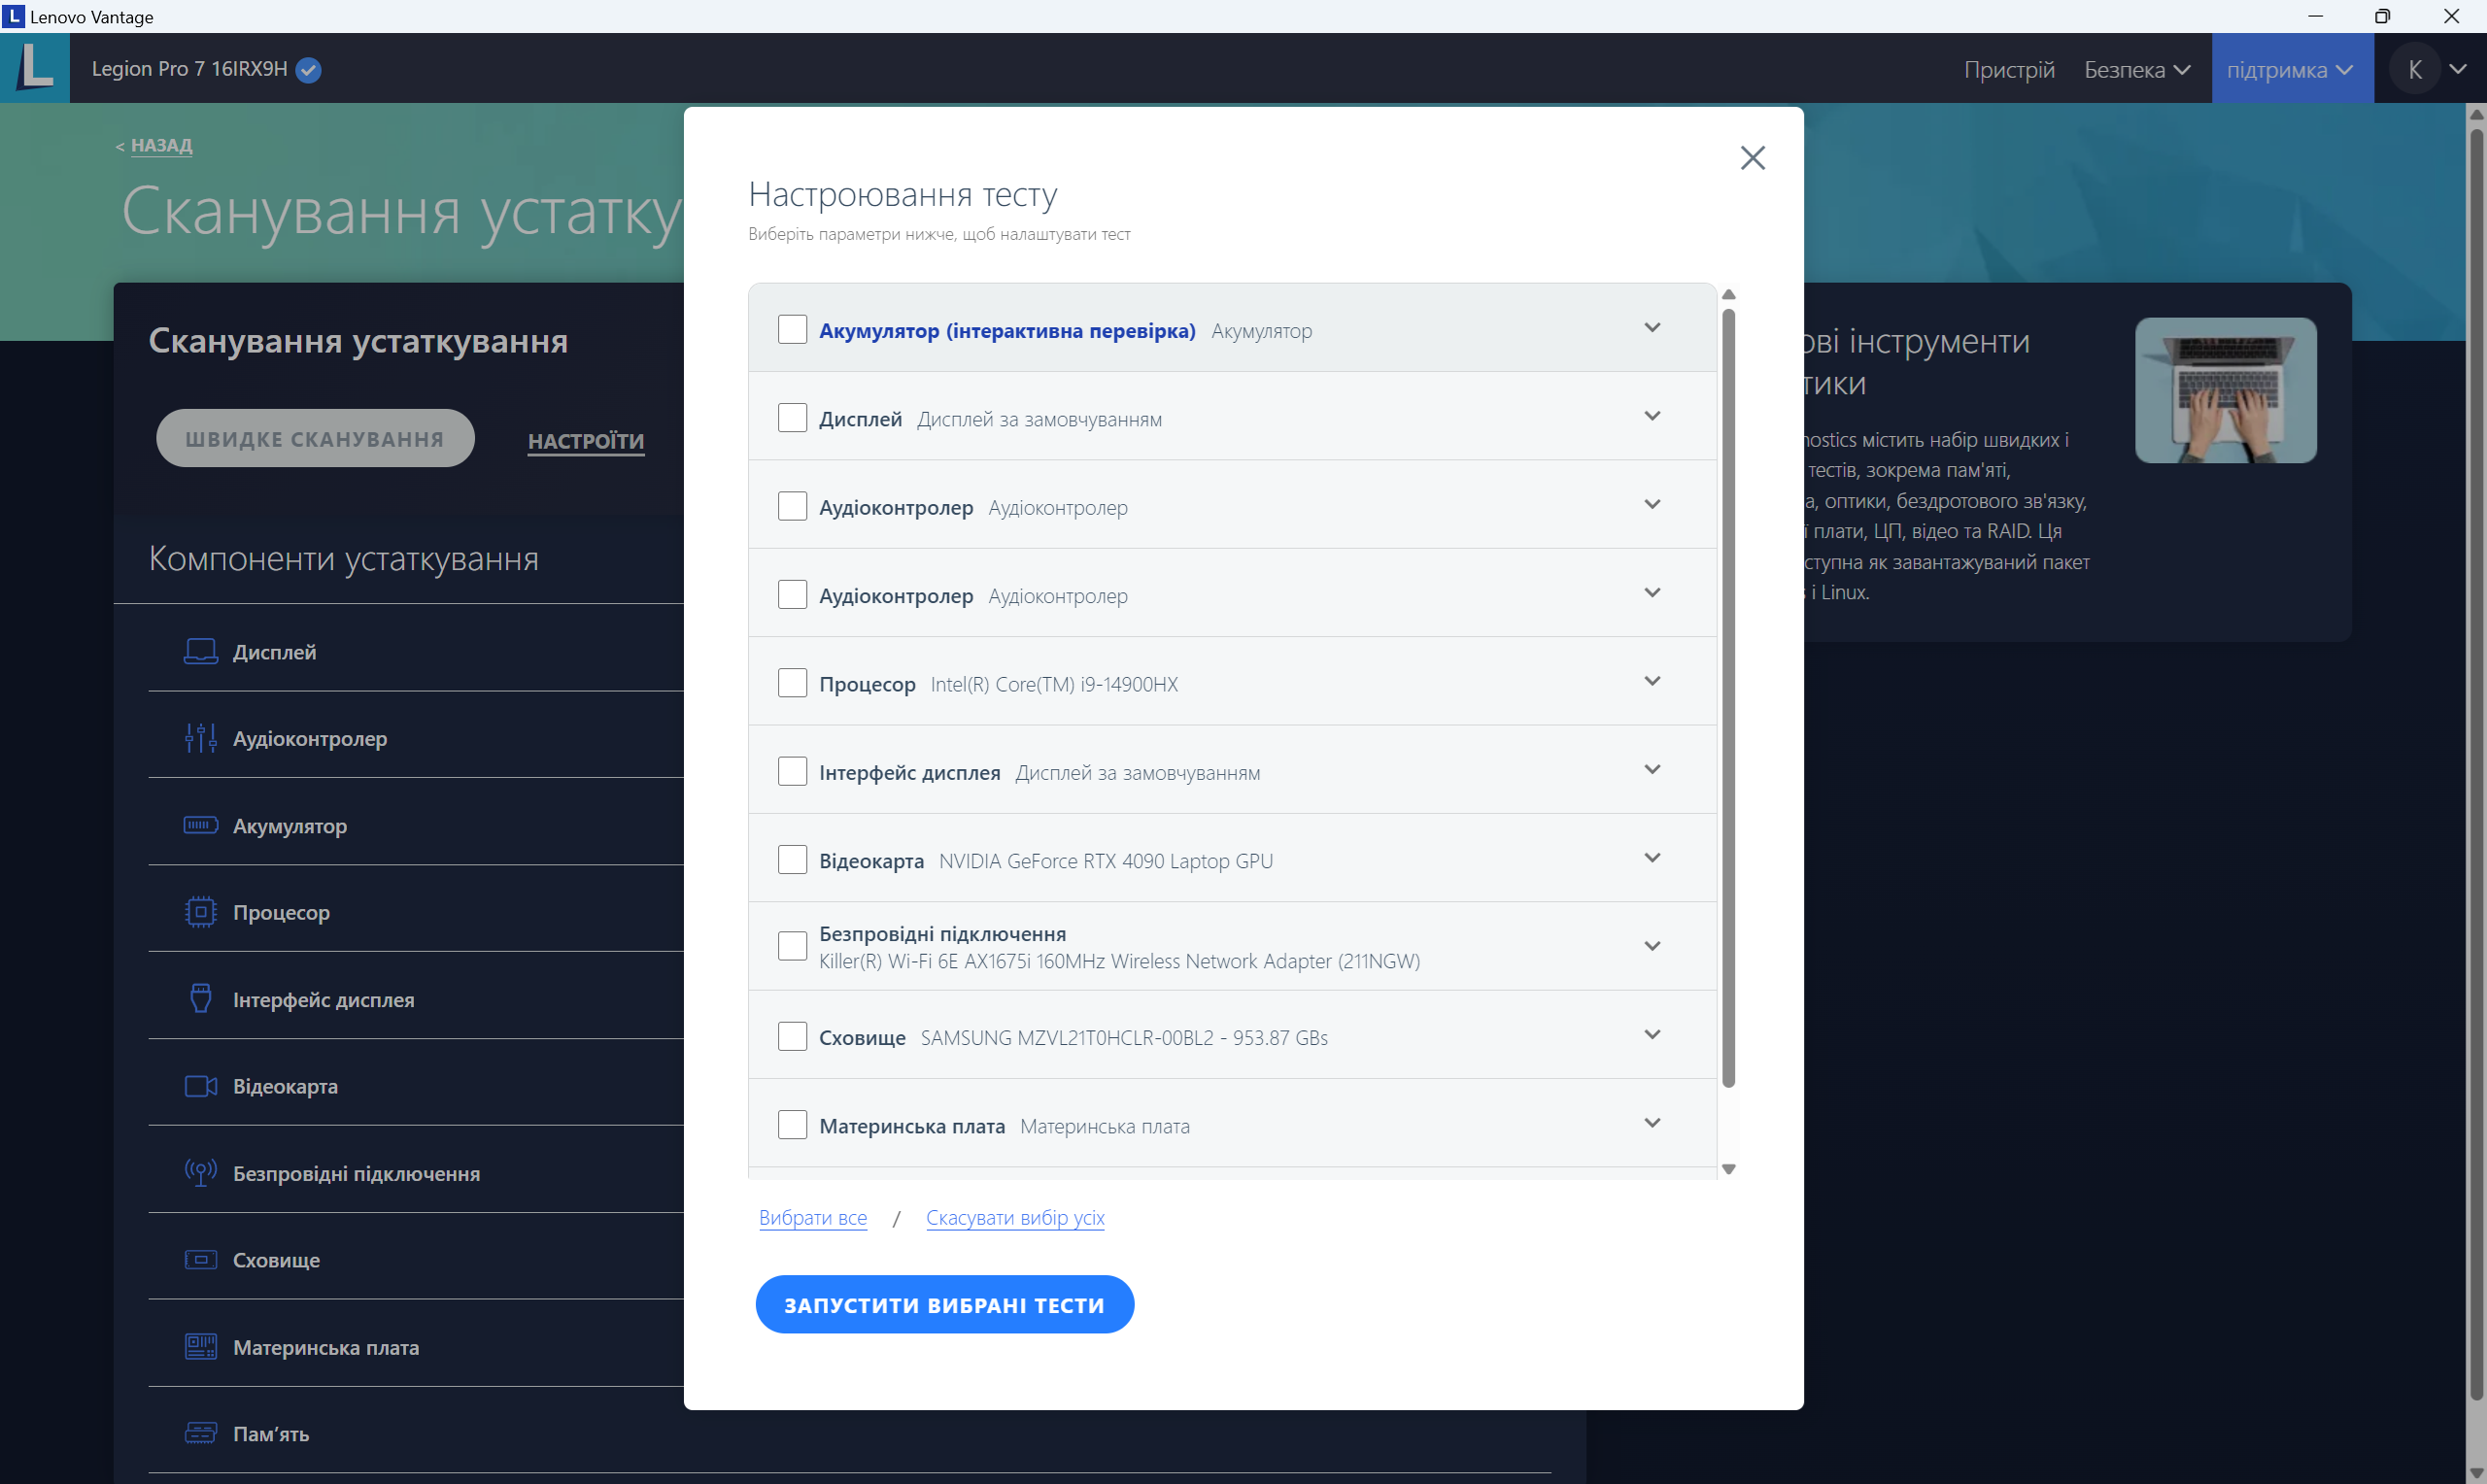Enable the Відеокарта NVIDIA RTX 4090 checkbox
The width and height of the screenshot is (2487, 1484).
tap(792, 860)
